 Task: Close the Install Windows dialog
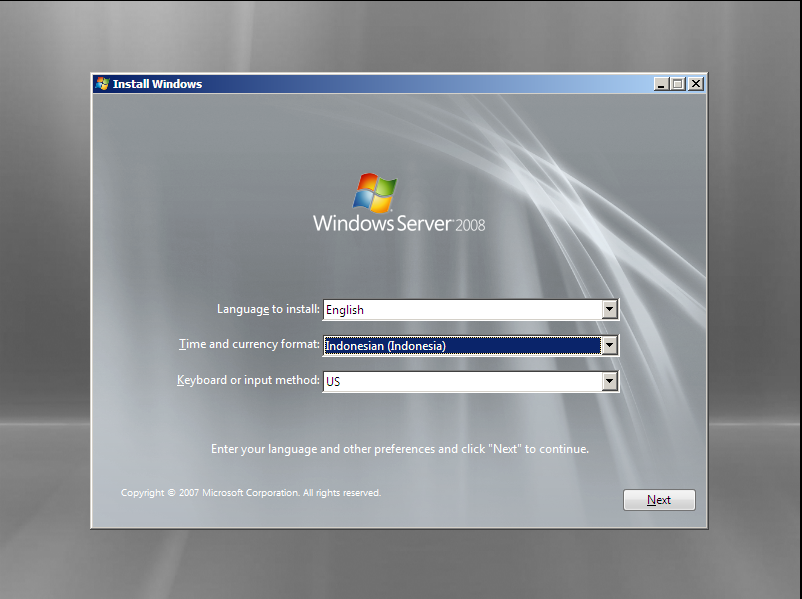696,84
